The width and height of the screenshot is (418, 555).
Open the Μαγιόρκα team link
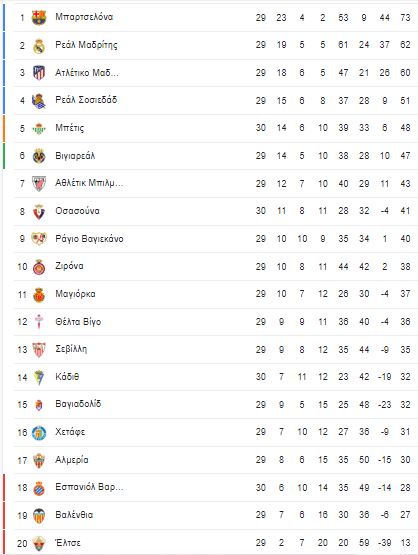click(x=75, y=294)
